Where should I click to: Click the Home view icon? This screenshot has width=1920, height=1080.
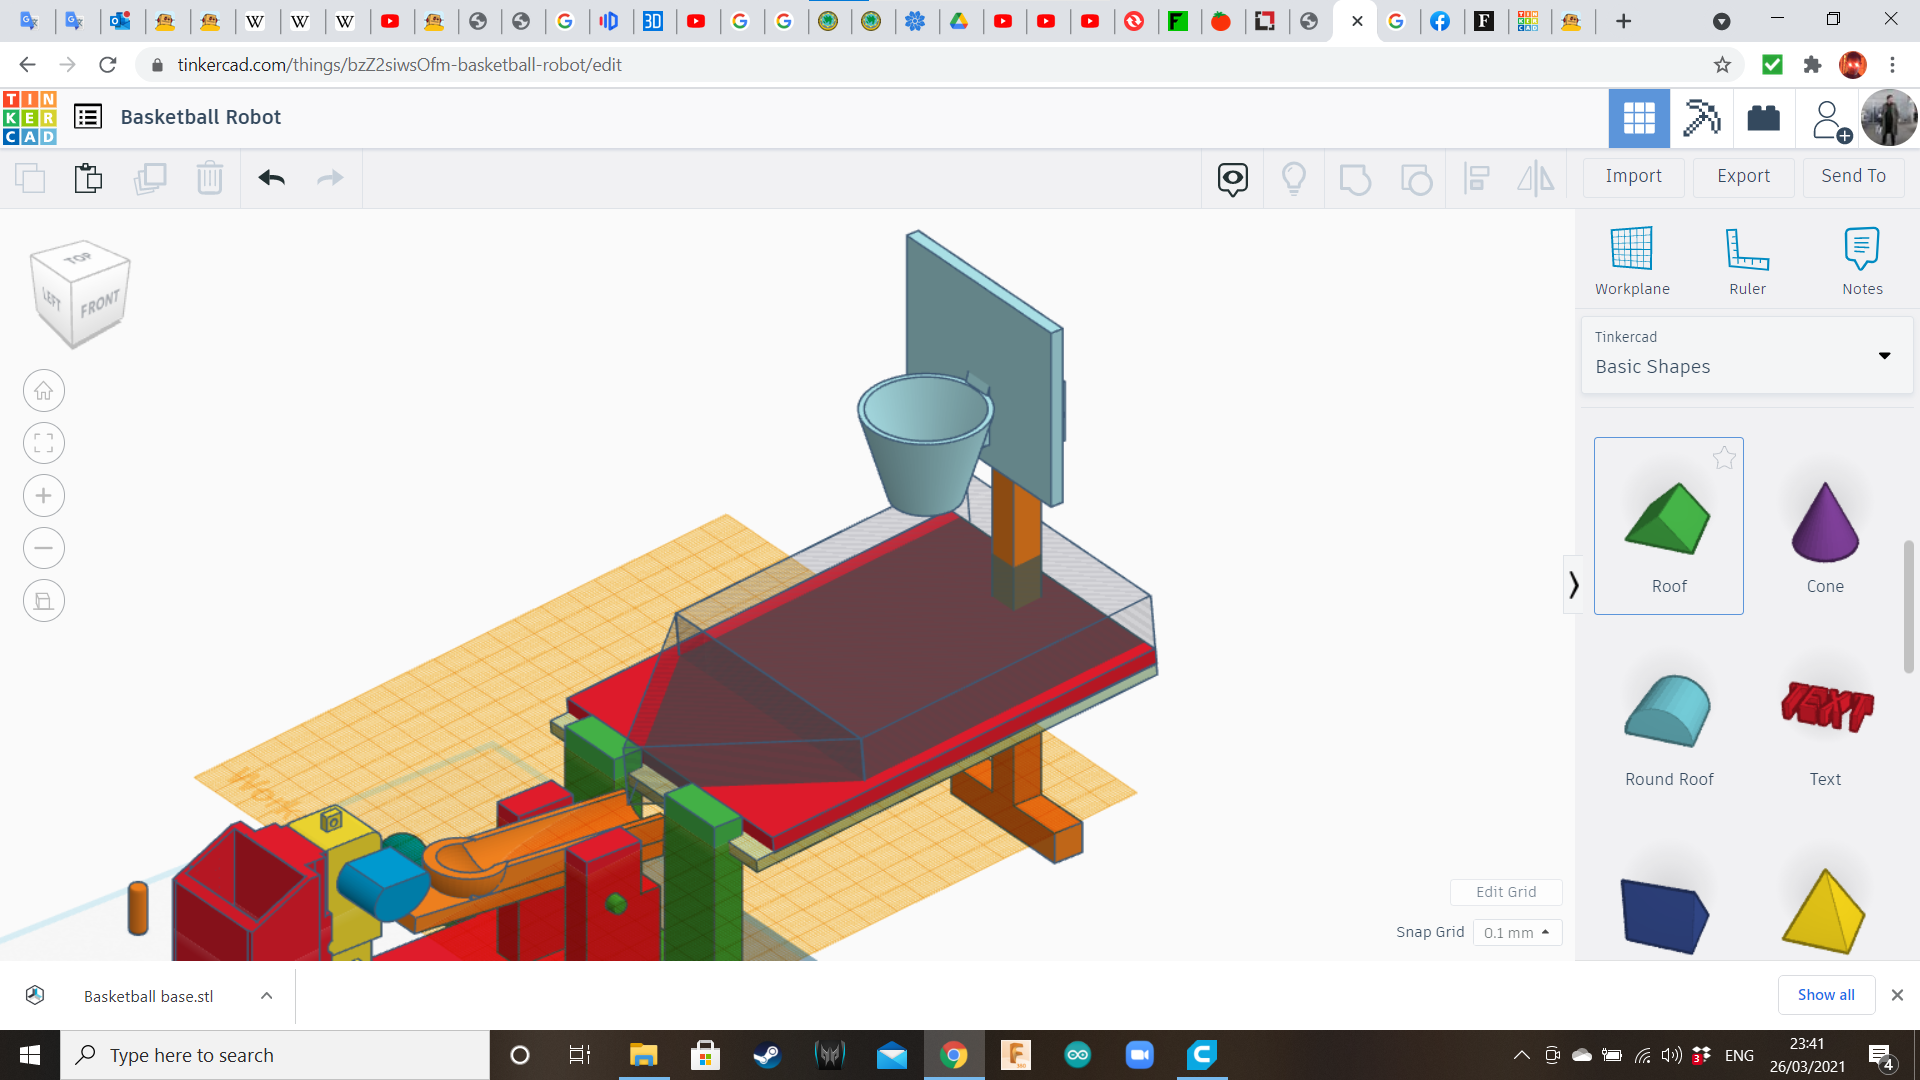44,391
